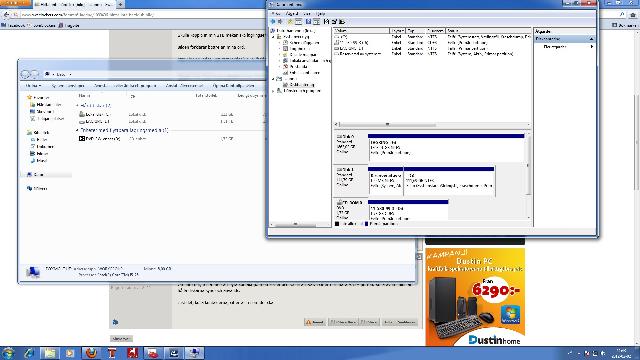
Task: Click the Favorites star in Explorer sidebar
Action: point(29,98)
